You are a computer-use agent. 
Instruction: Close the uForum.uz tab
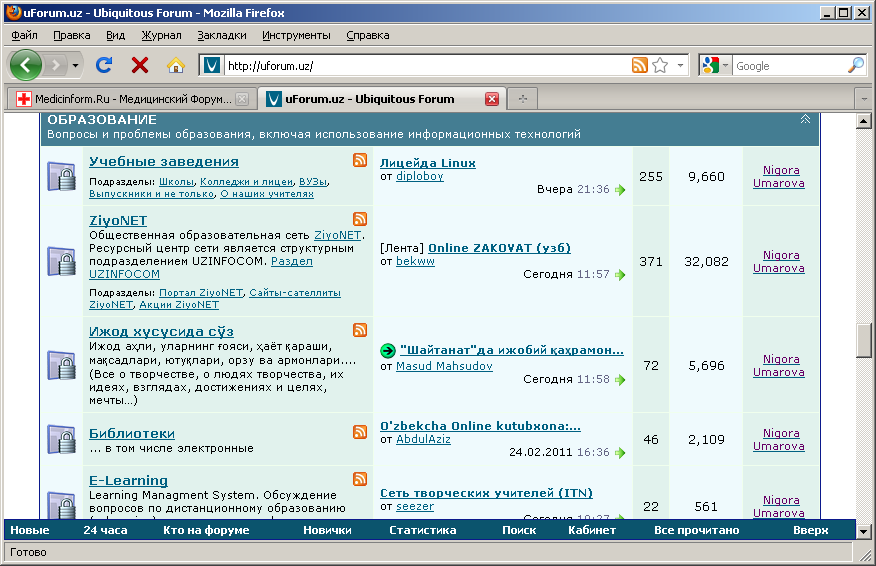click(492, 99)
